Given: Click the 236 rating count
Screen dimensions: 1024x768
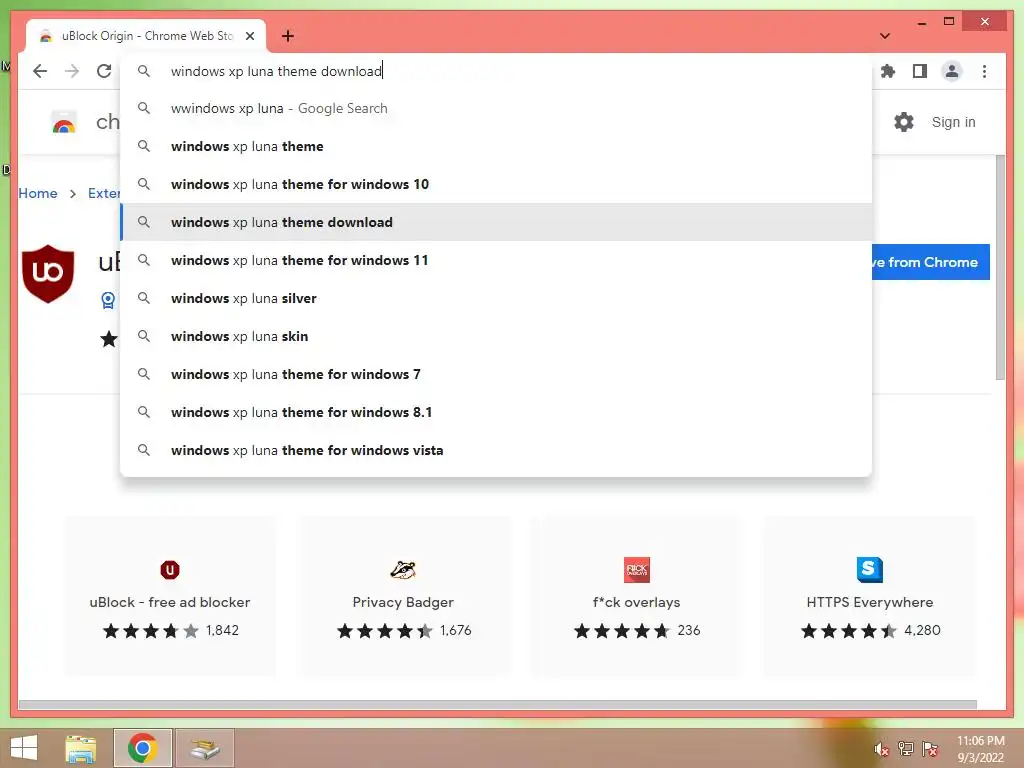Looking at the screenshot, I should coord(689,630).
